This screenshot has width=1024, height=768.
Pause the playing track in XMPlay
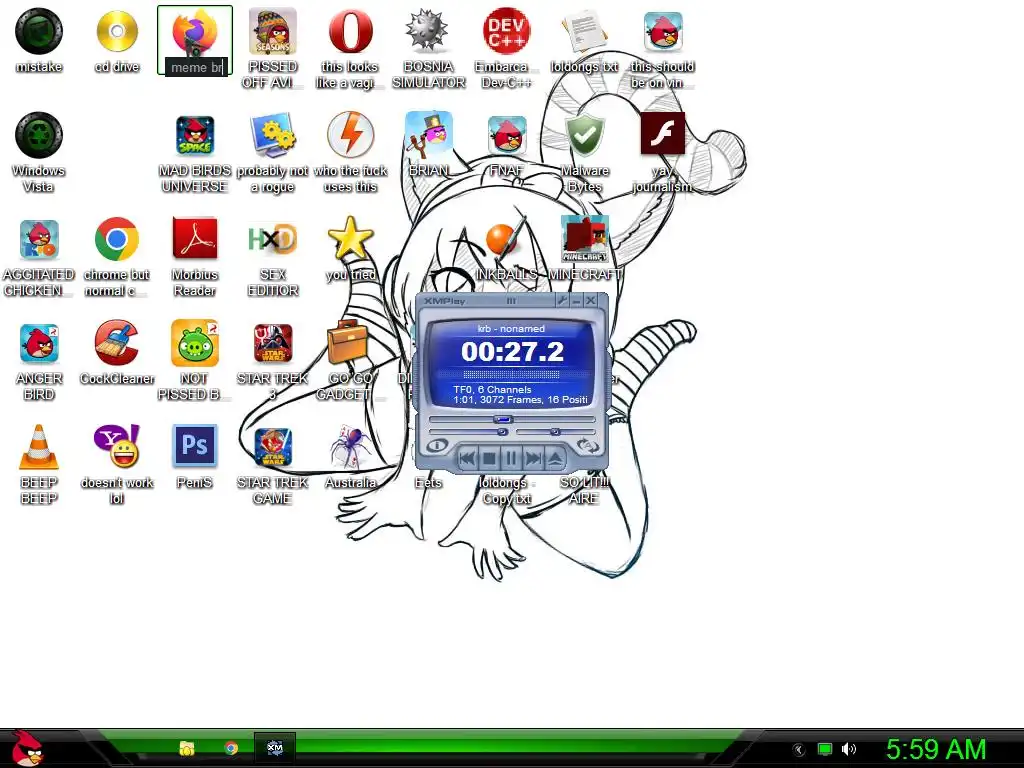coord(511,458)
